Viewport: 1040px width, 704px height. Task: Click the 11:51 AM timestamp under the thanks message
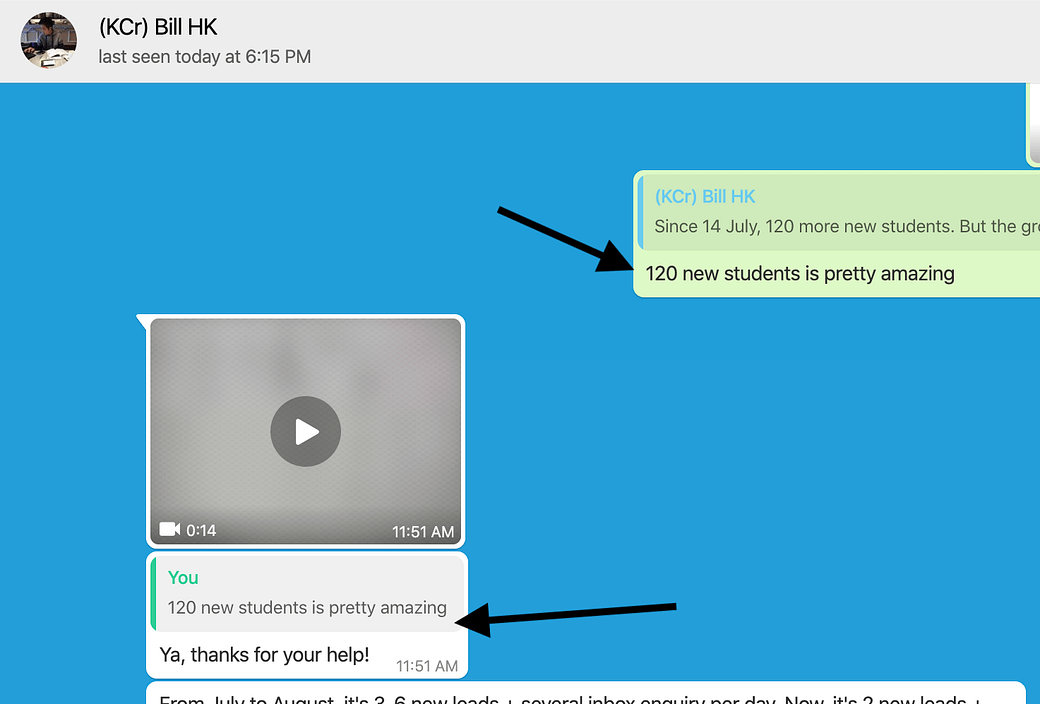(x=427, y=666)
